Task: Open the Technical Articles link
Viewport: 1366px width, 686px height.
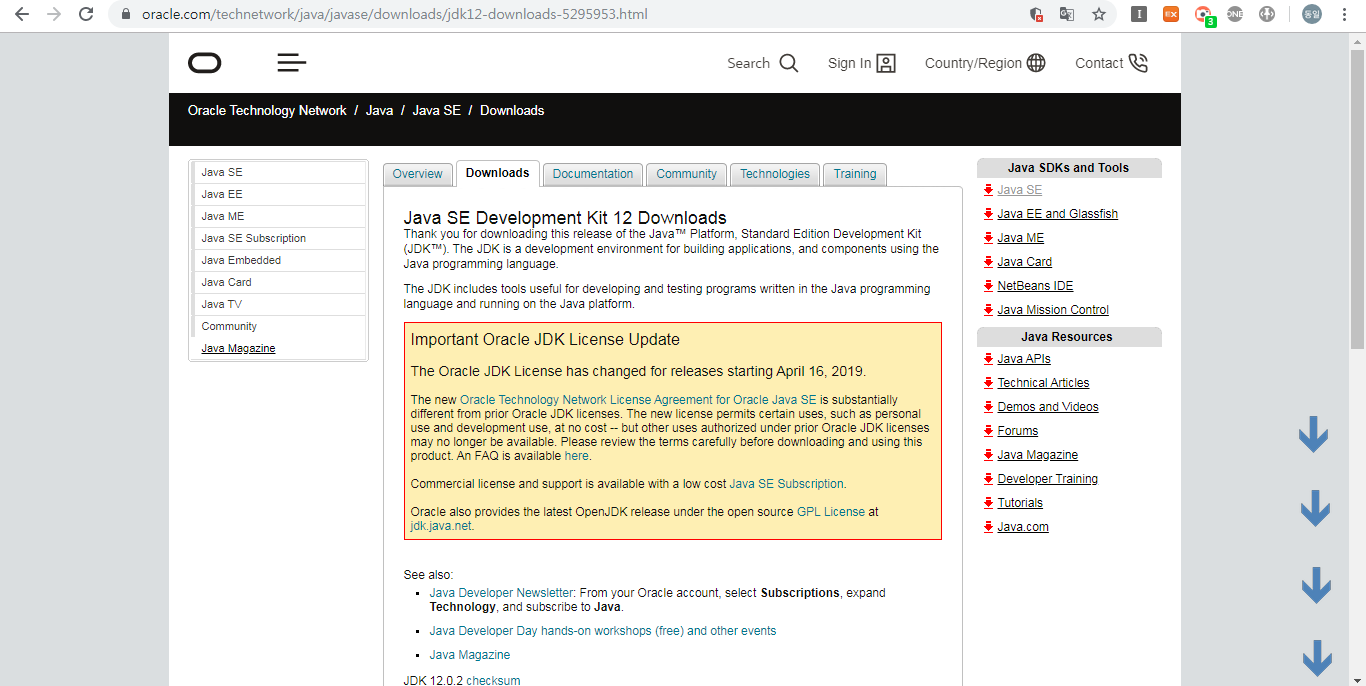Action: coord(1043,383)
